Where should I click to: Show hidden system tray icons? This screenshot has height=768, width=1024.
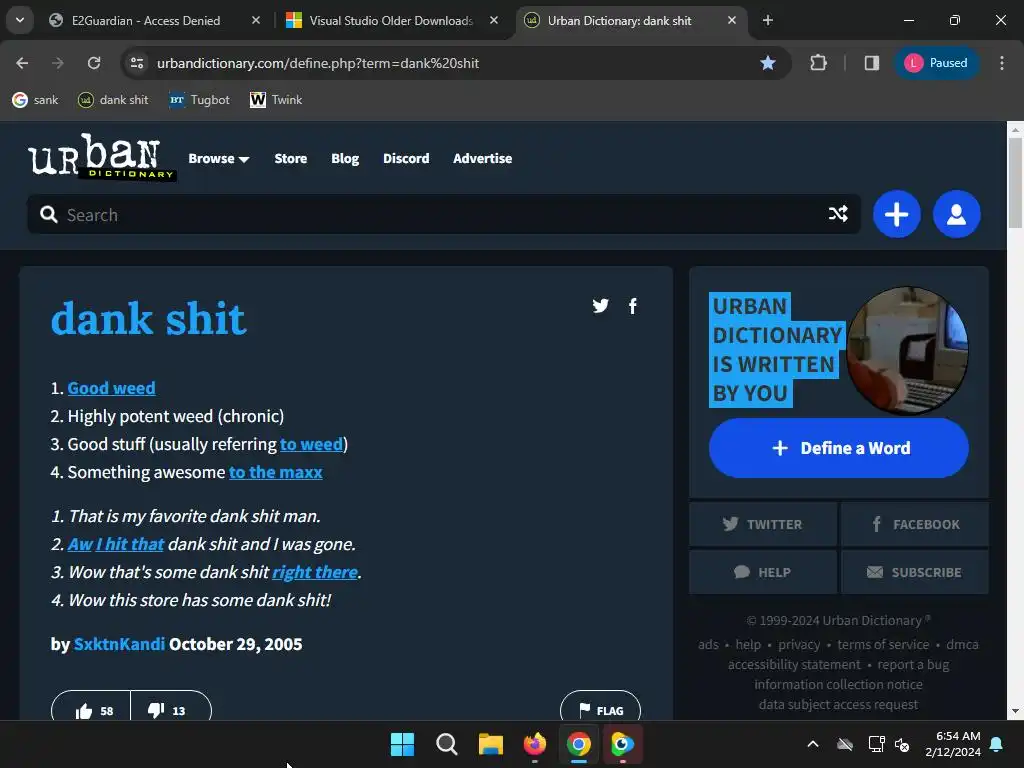coord(813,744)
